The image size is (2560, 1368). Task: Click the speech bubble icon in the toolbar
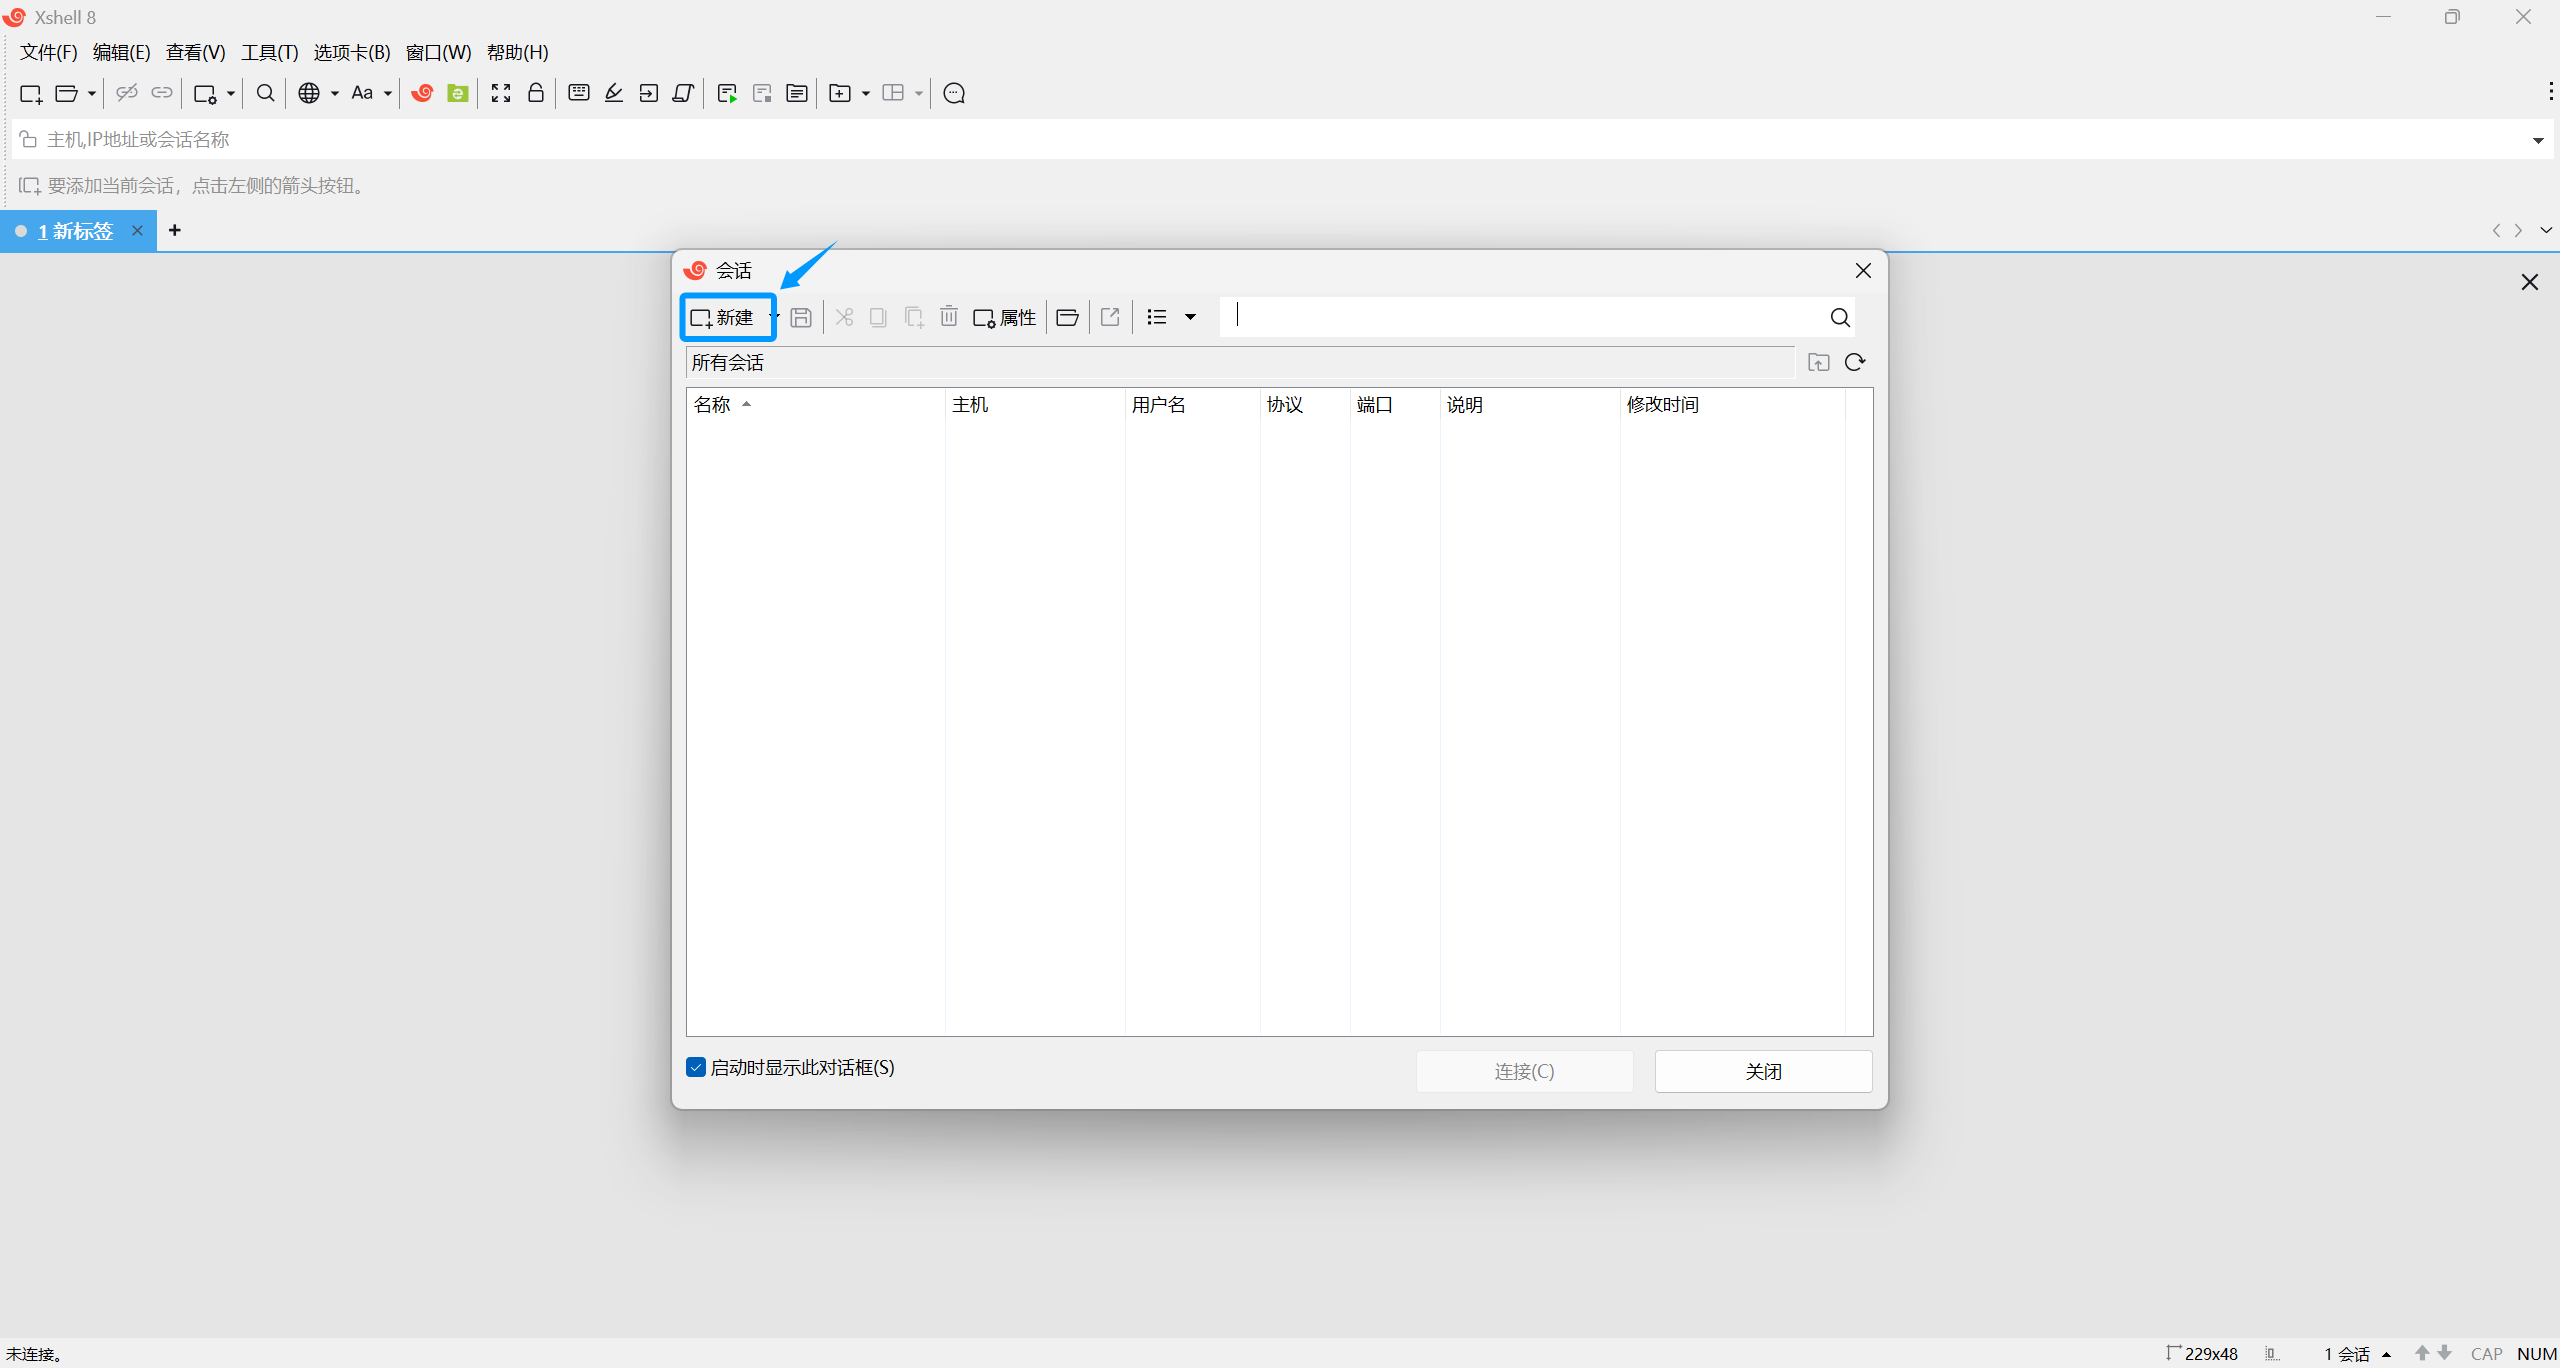pos(954,93)
